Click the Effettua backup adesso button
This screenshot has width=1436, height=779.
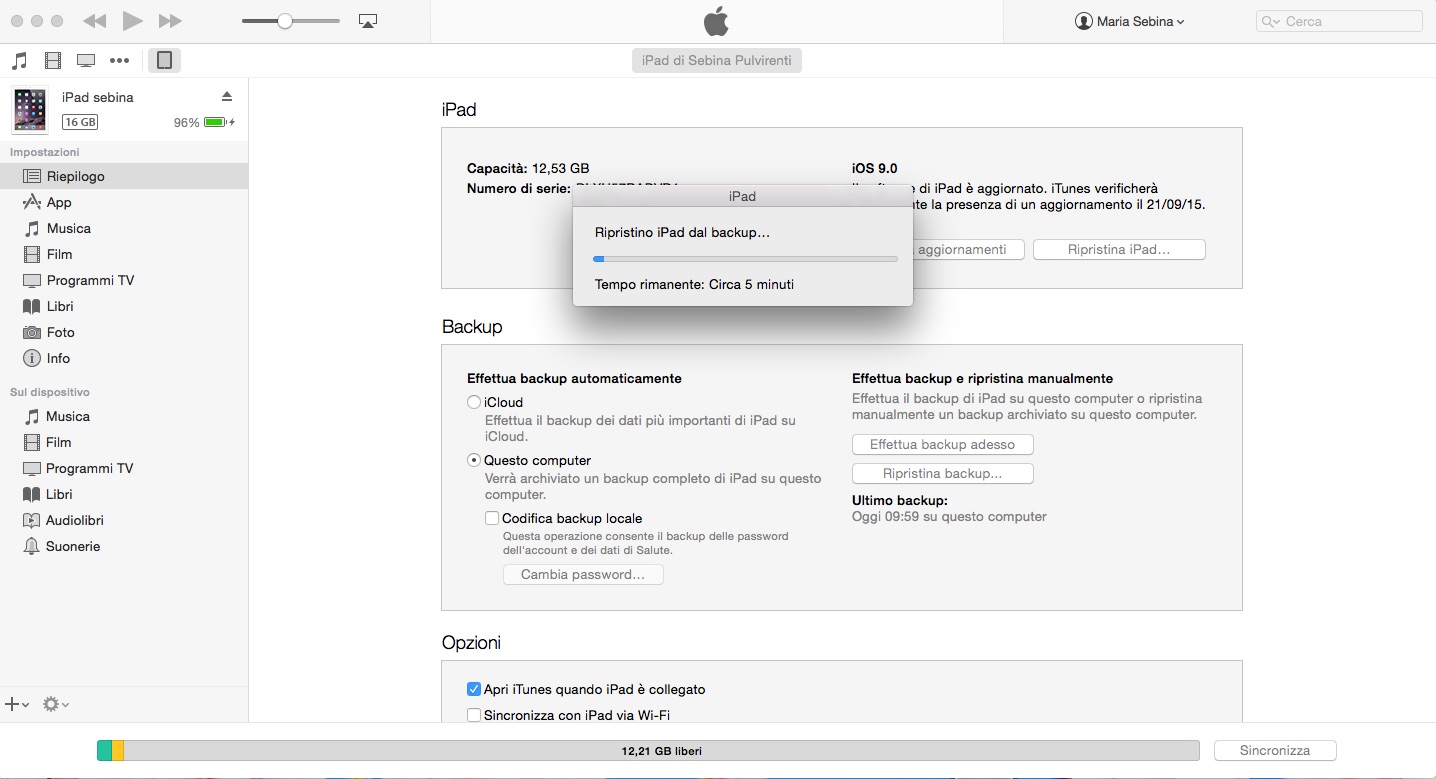pyautogui.click(x=942, y=444)
